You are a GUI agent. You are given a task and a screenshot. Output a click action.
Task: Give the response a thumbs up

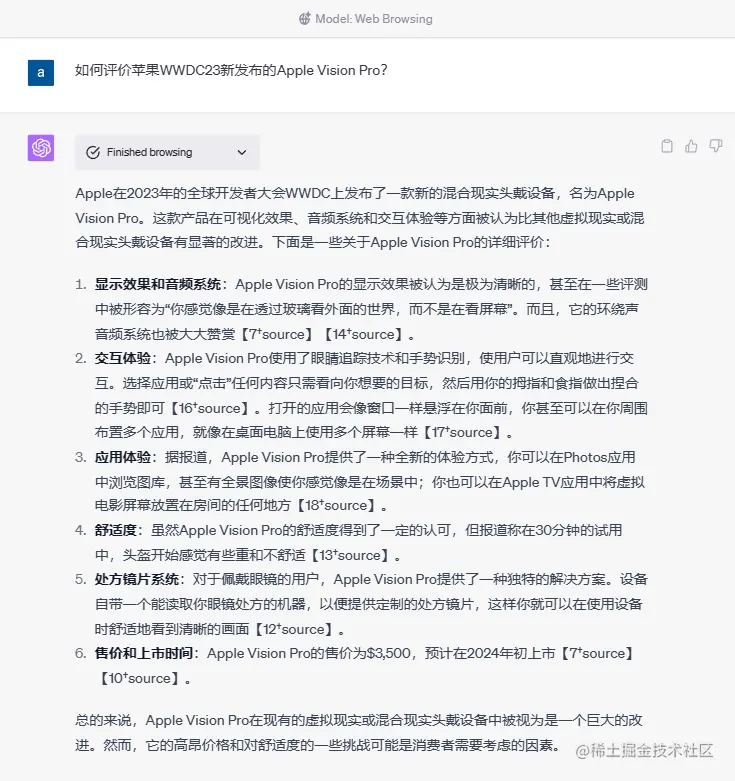pos(691,146)
